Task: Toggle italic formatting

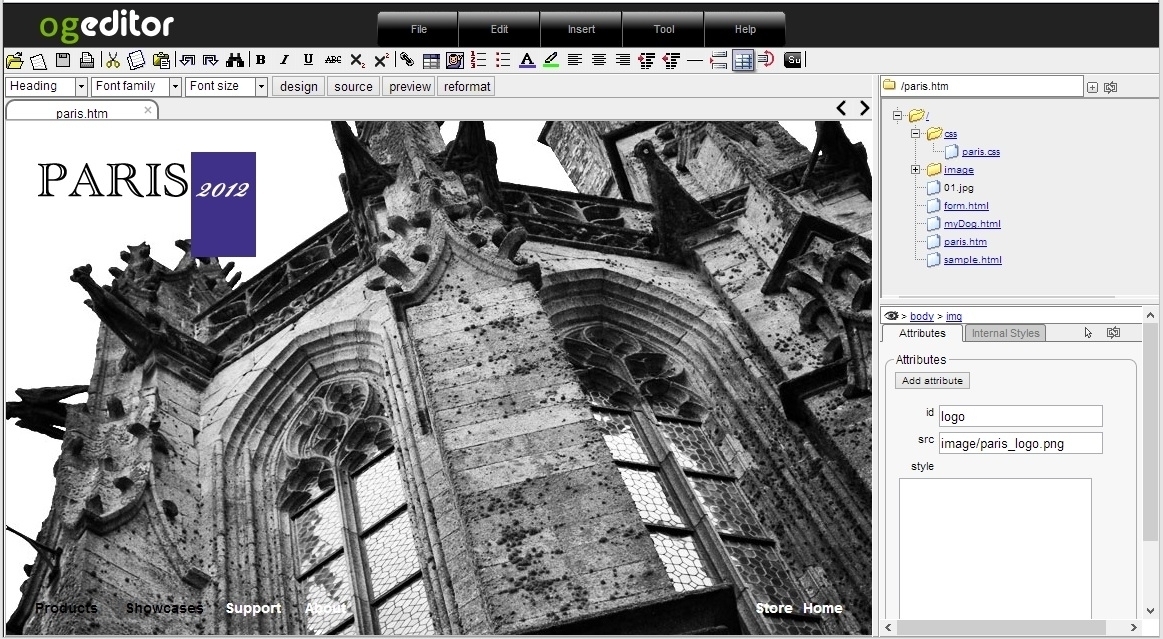Action: (284, 60)
